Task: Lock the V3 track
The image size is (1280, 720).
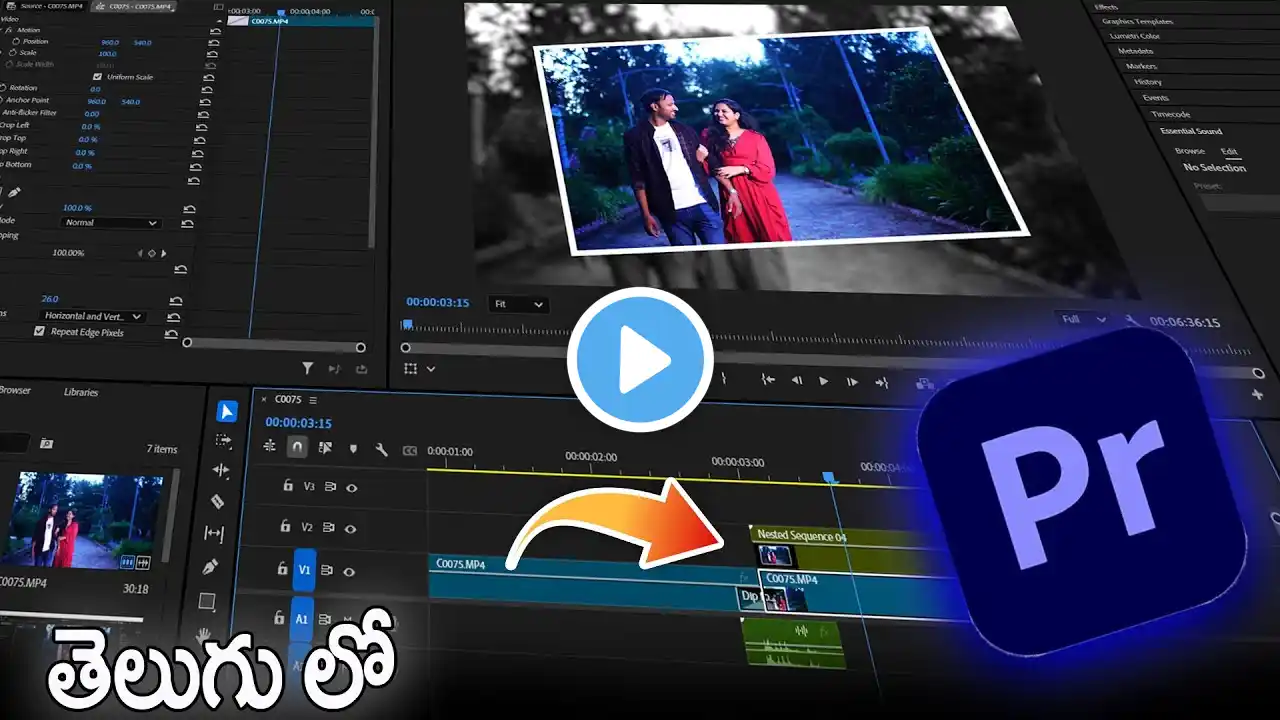Action: click(288, 486)
